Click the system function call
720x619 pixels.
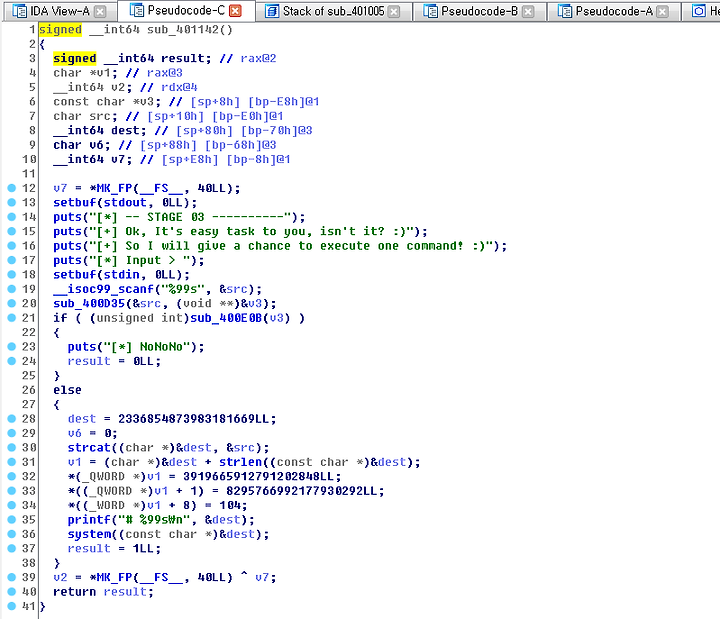pyautogui.click(x=90, y=534)
